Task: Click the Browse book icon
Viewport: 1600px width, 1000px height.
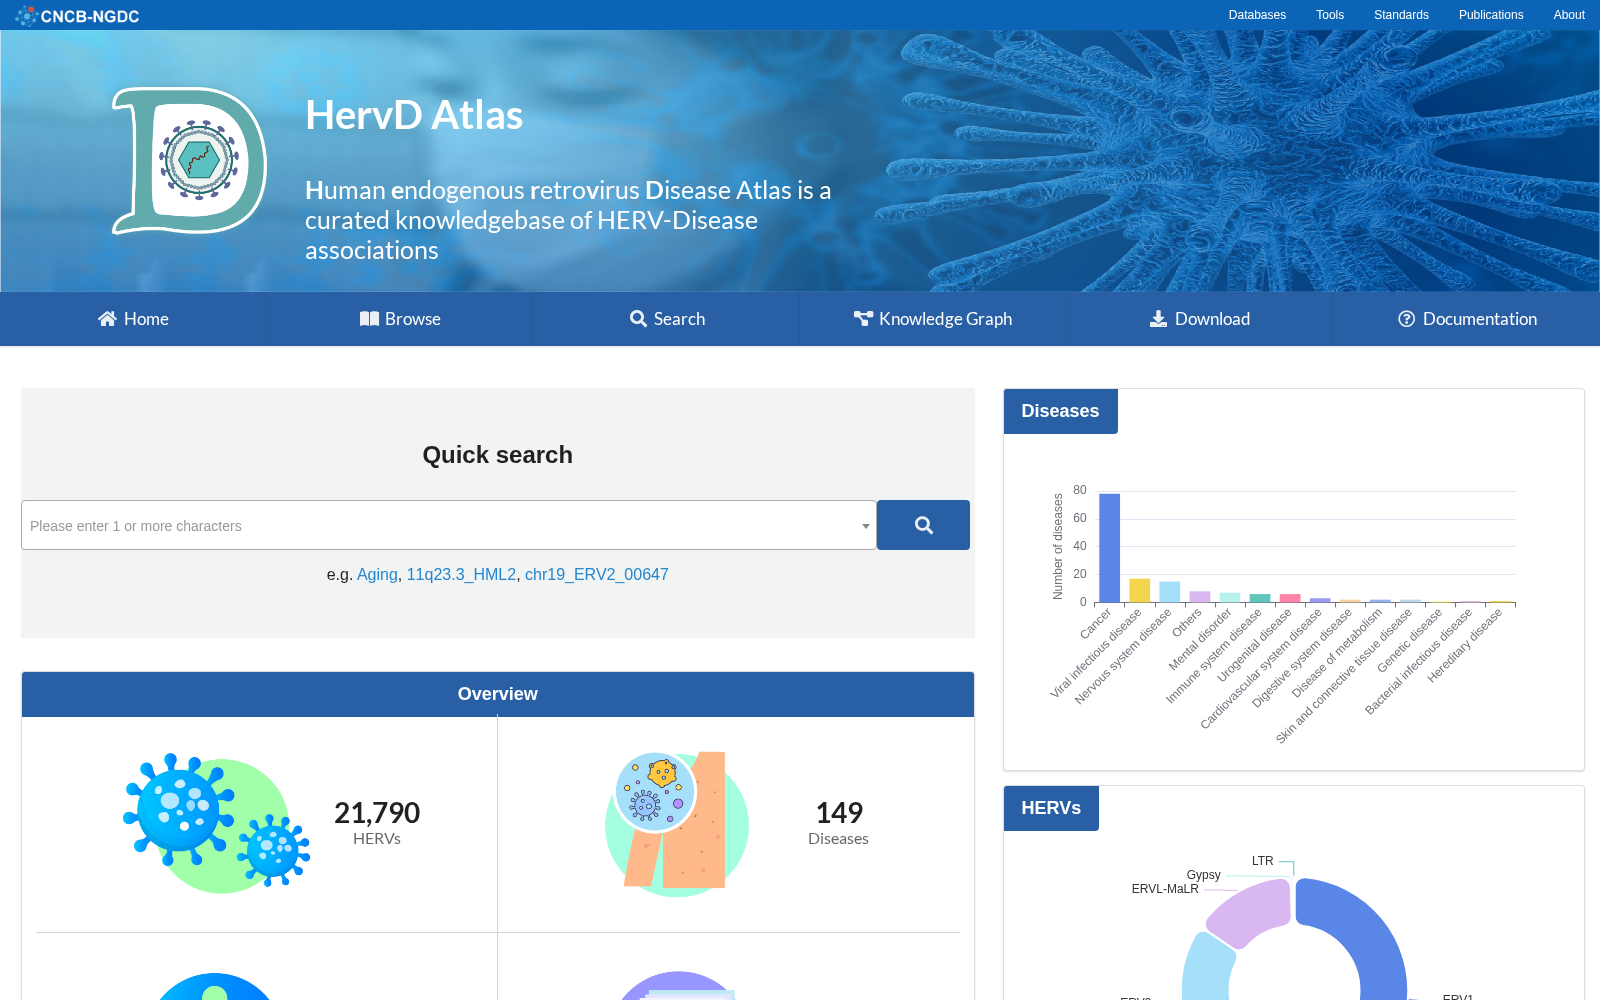Action: pyautogui.click(x=369, y=319)
